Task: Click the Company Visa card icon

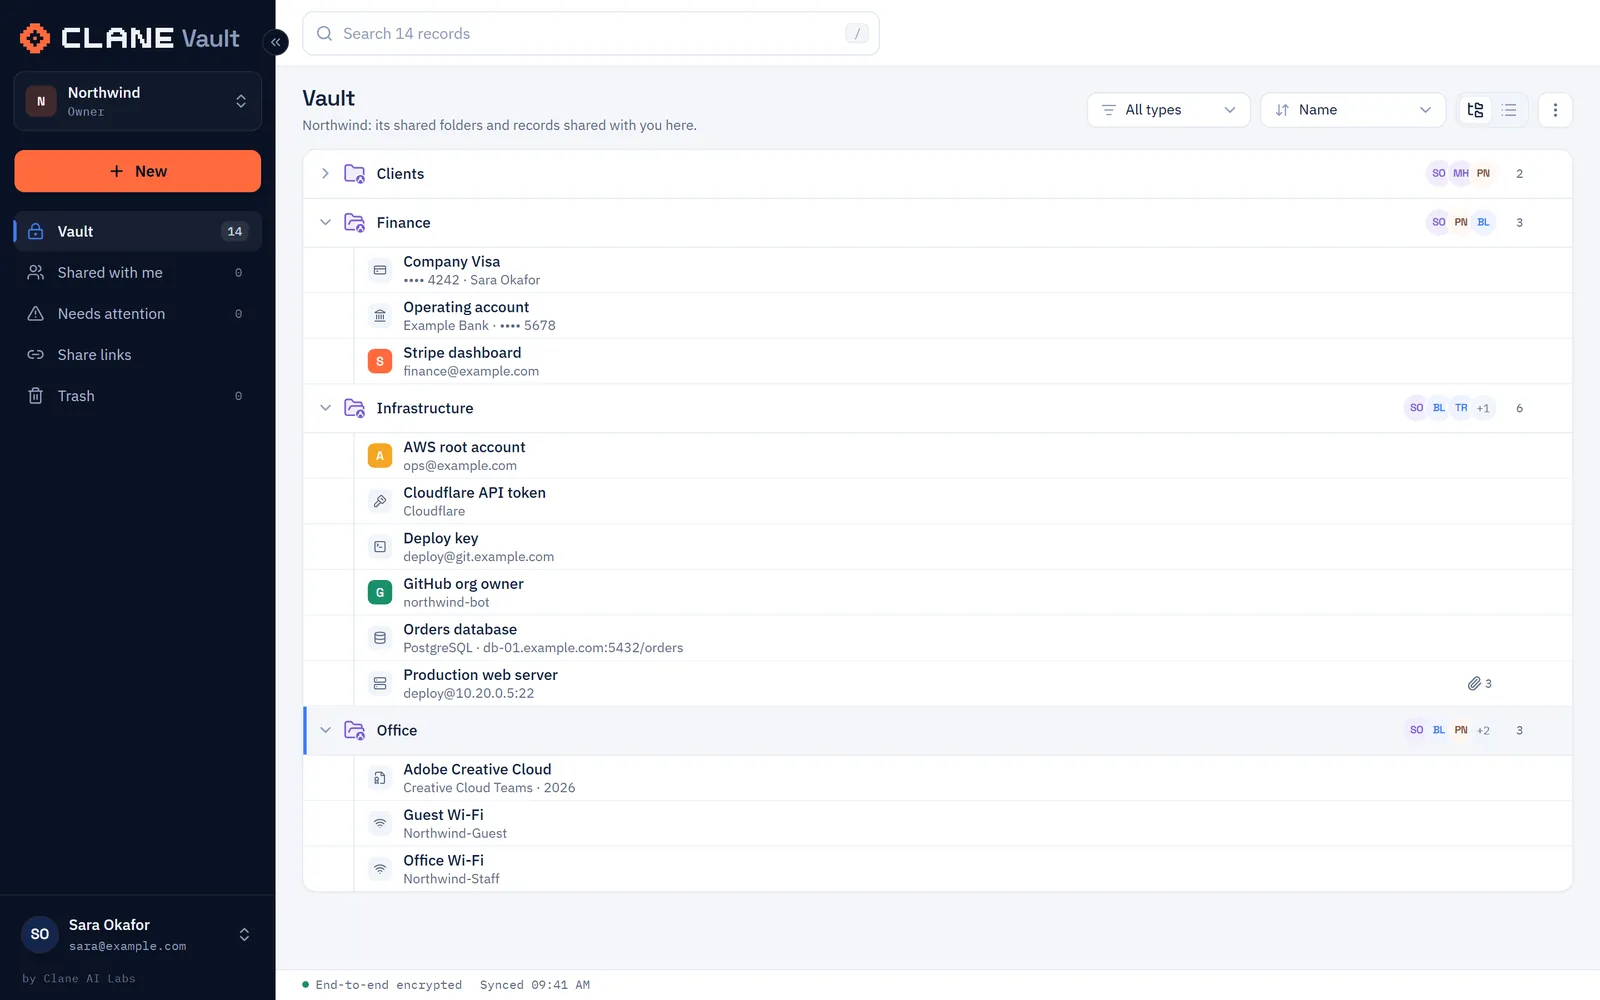Action: (380, 270)
